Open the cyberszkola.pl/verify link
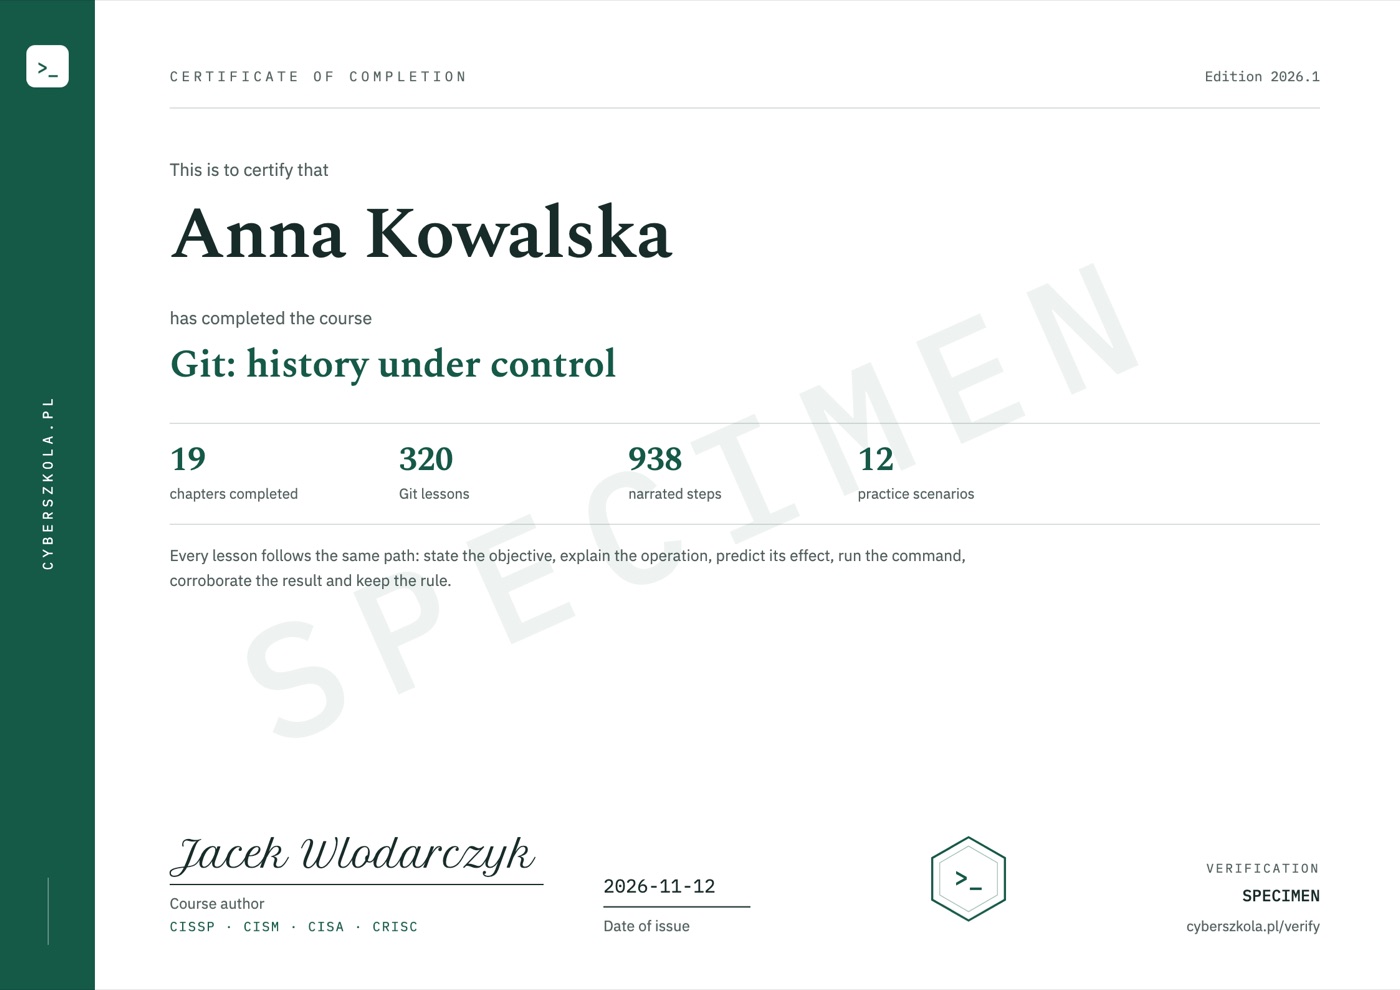Viewport: 1400px width, 990px height. pos(1252,926)
